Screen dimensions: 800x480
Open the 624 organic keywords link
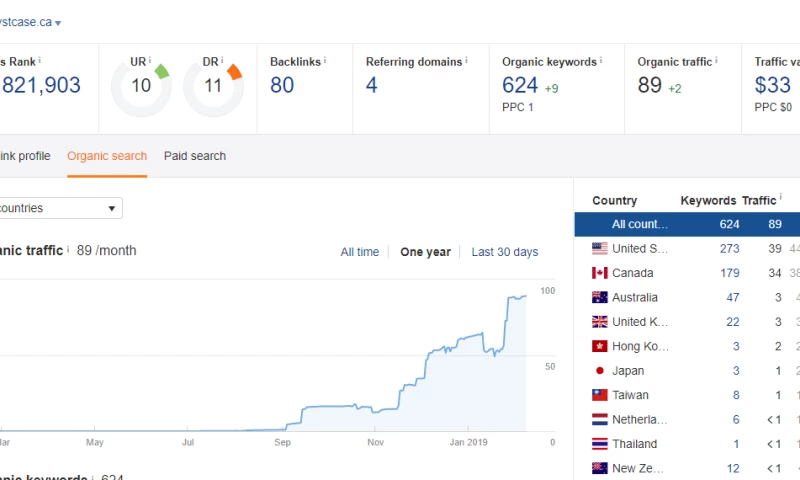[520, 85]
